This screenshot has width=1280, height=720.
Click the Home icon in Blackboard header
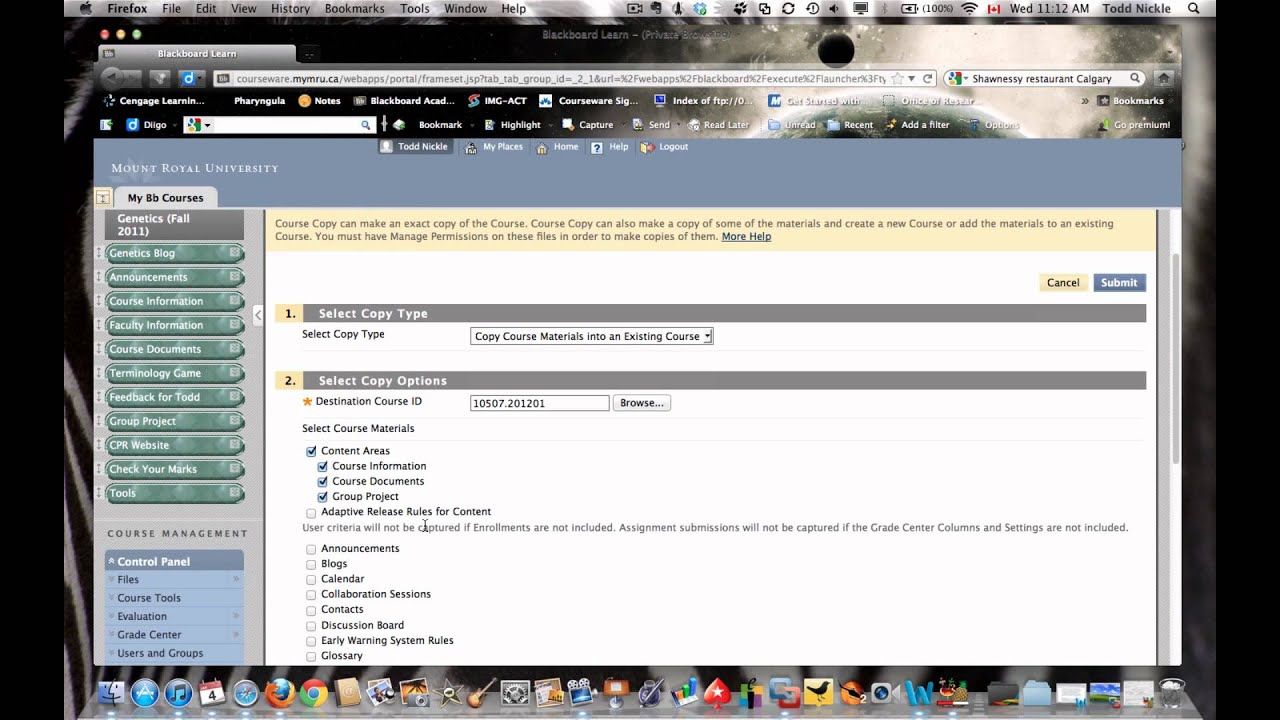[x=541, y=147]
